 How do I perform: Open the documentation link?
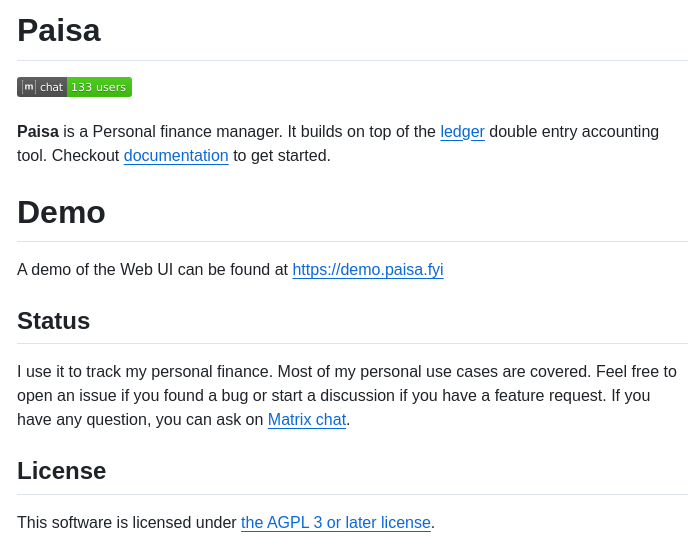click(176, 156)
